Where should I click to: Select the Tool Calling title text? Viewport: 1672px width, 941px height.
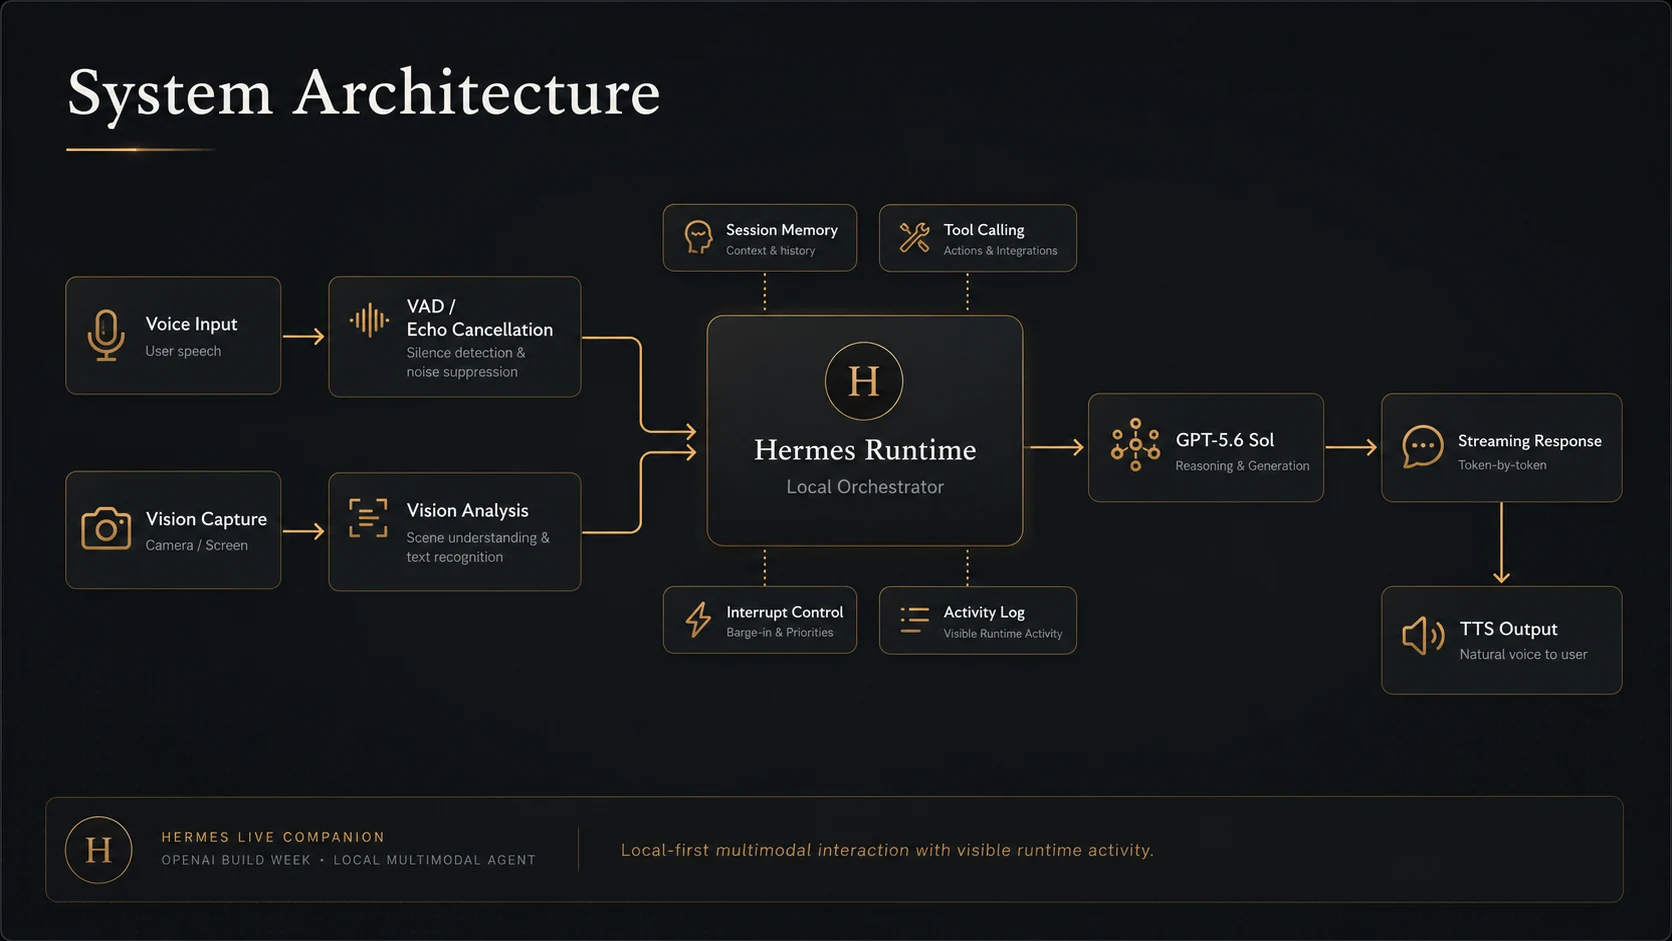[984, 230]
